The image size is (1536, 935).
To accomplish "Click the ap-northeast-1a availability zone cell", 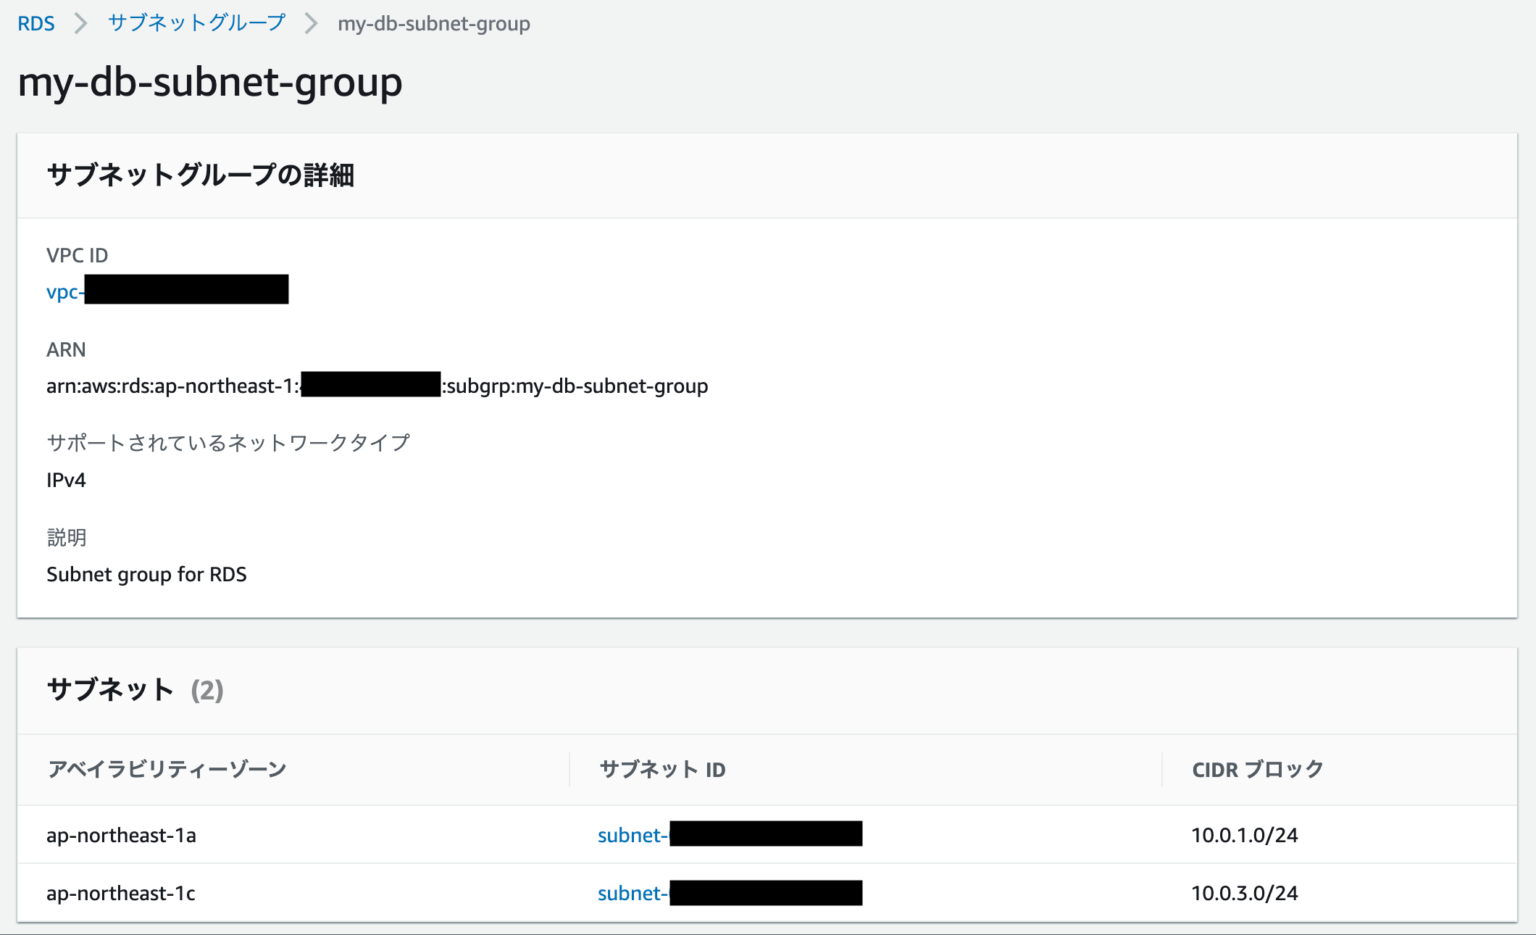I will (121, 835).
